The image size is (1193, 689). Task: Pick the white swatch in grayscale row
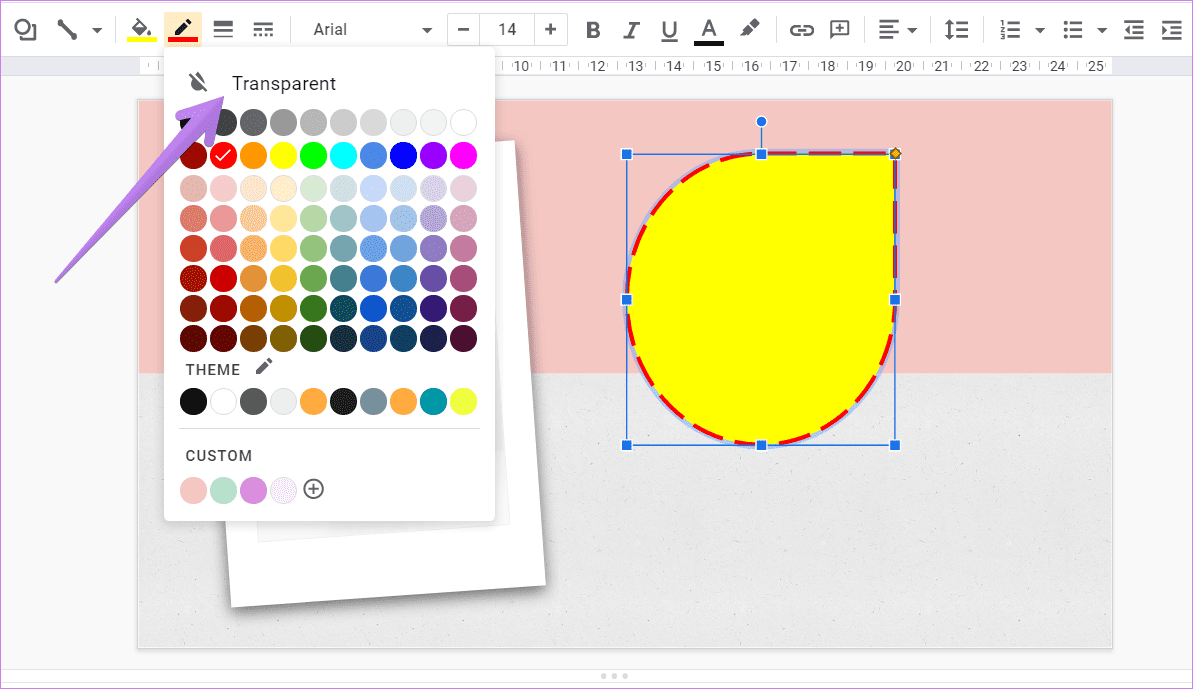[x=463, y=122]
